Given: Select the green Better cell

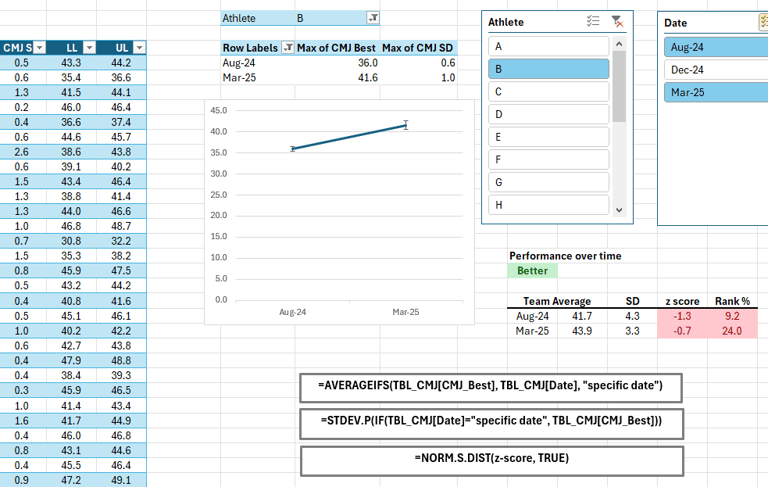Looking at the screenshot, I should point(532,270).
